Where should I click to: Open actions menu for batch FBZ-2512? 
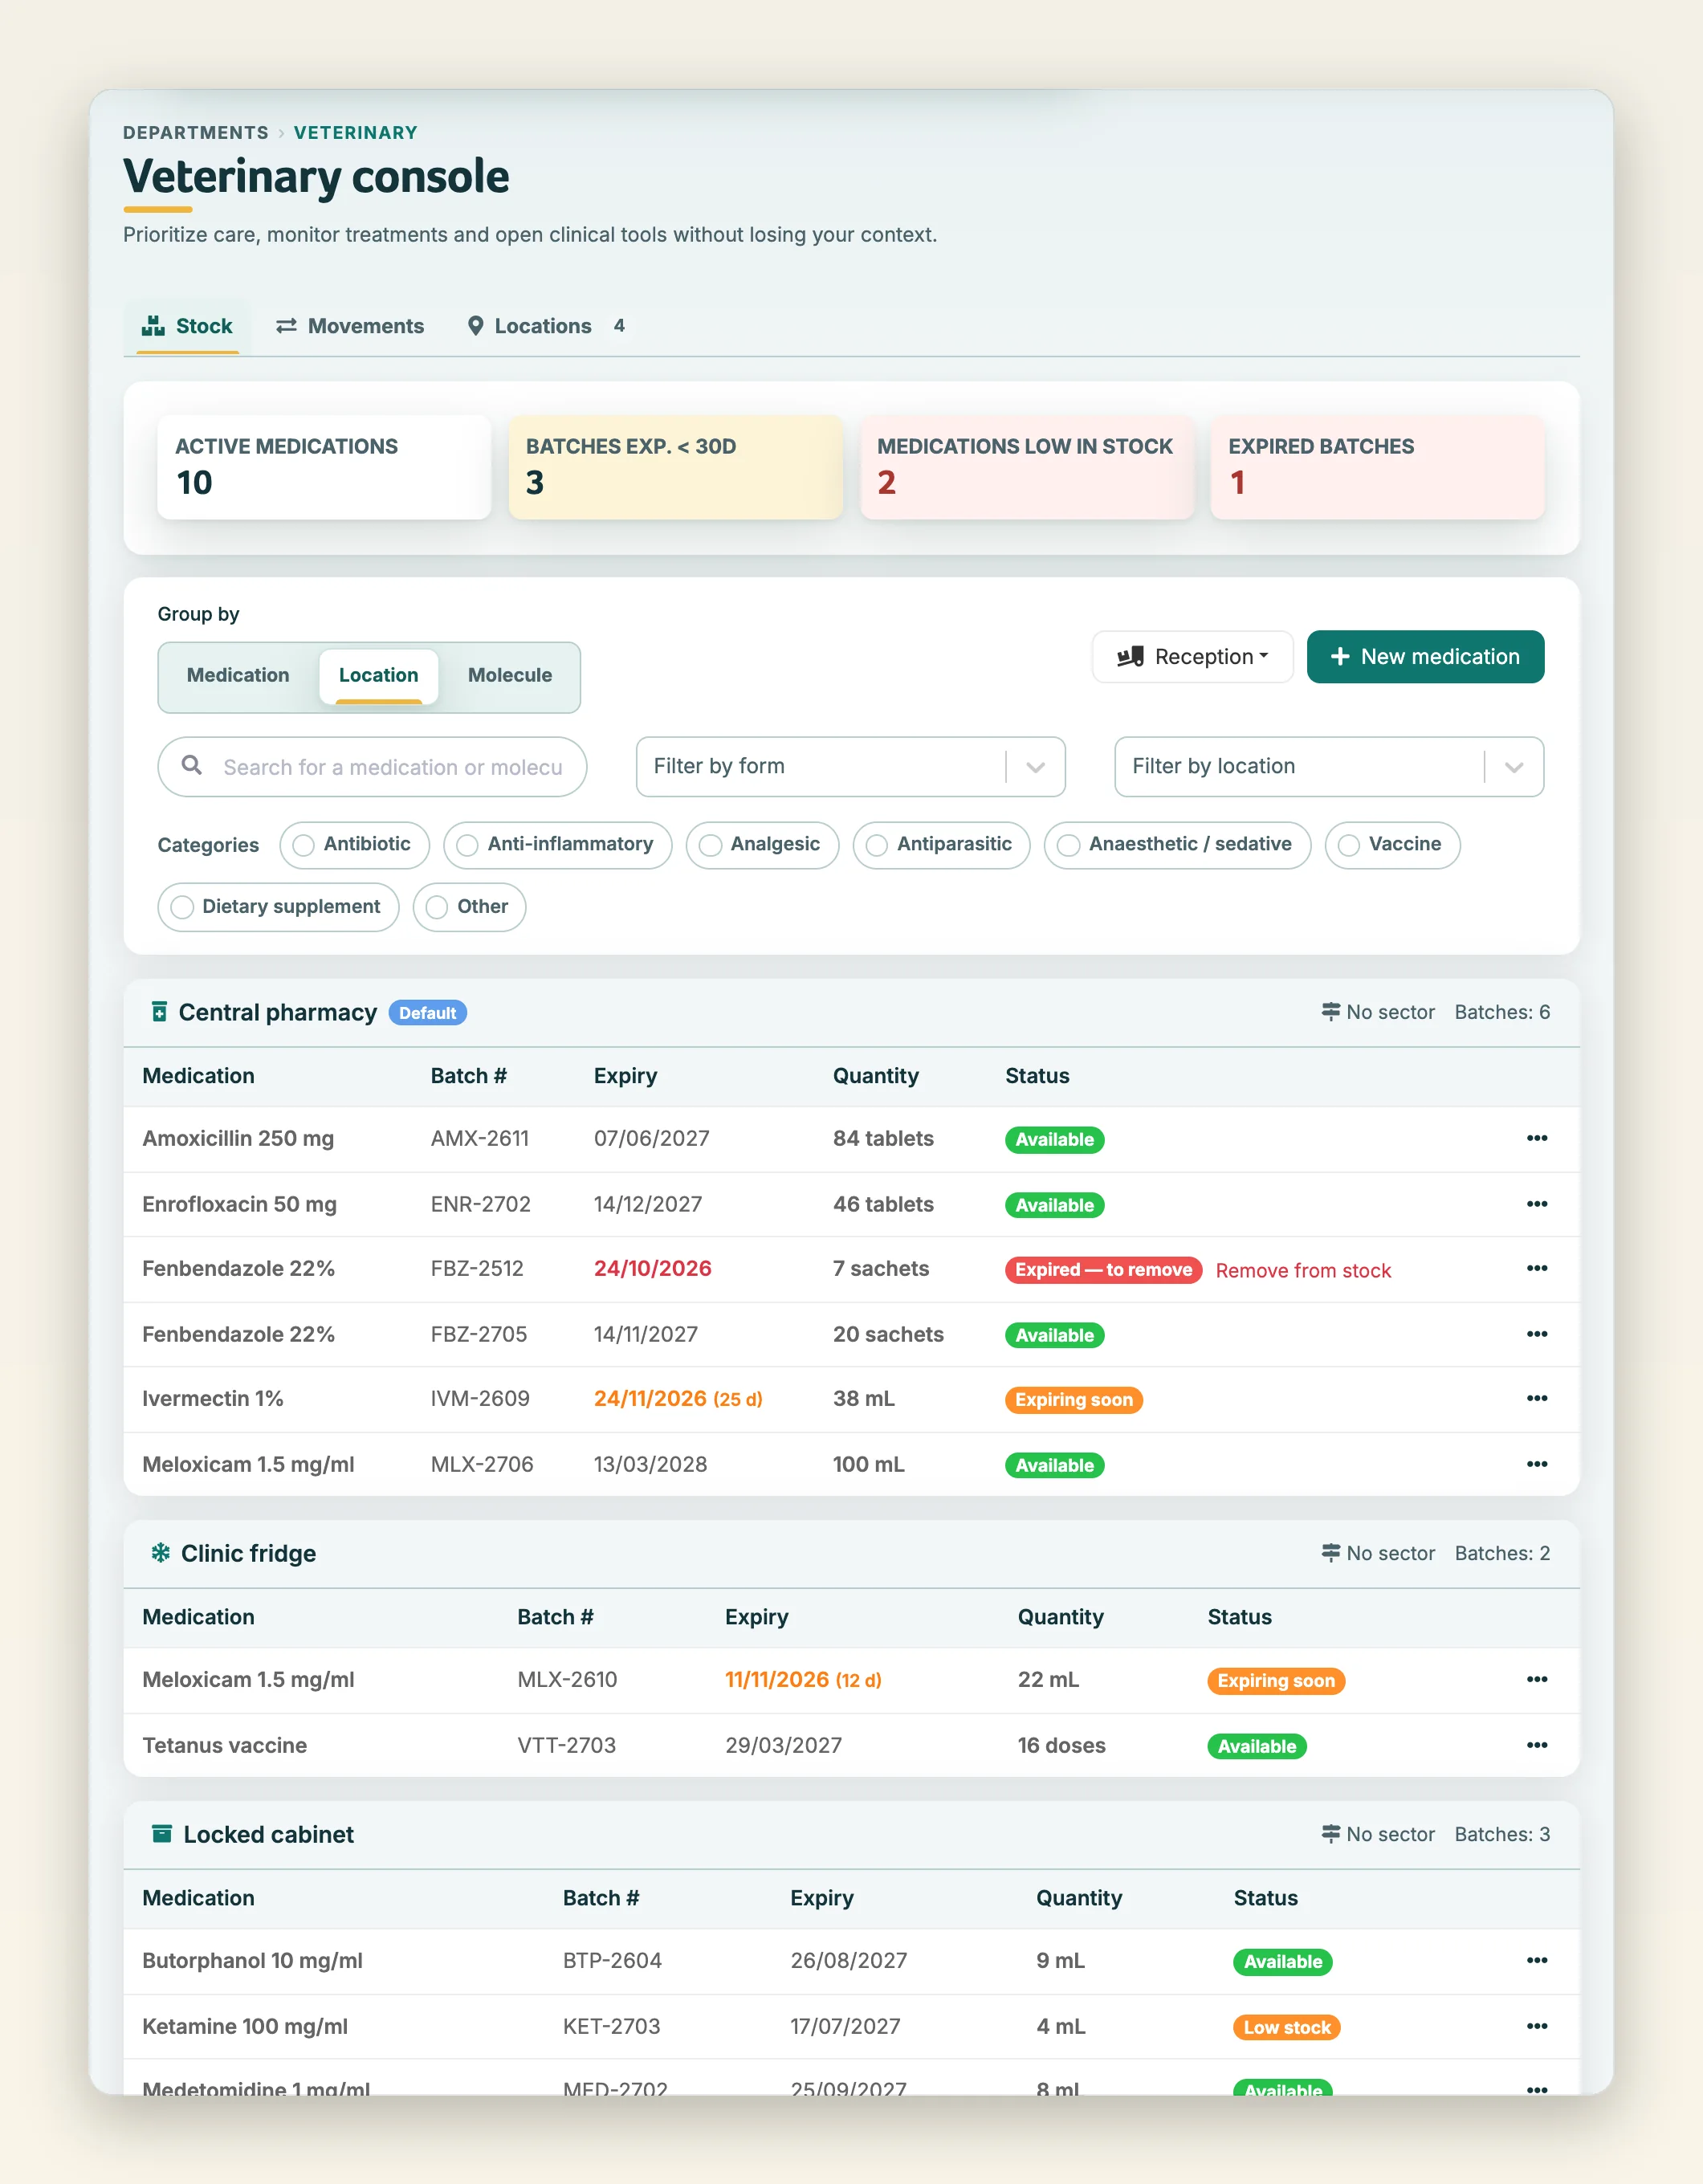click(1536, 1268)
